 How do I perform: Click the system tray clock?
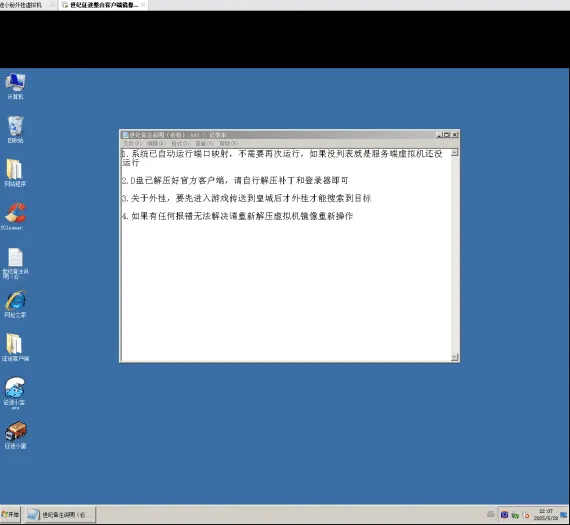(546, 514)
